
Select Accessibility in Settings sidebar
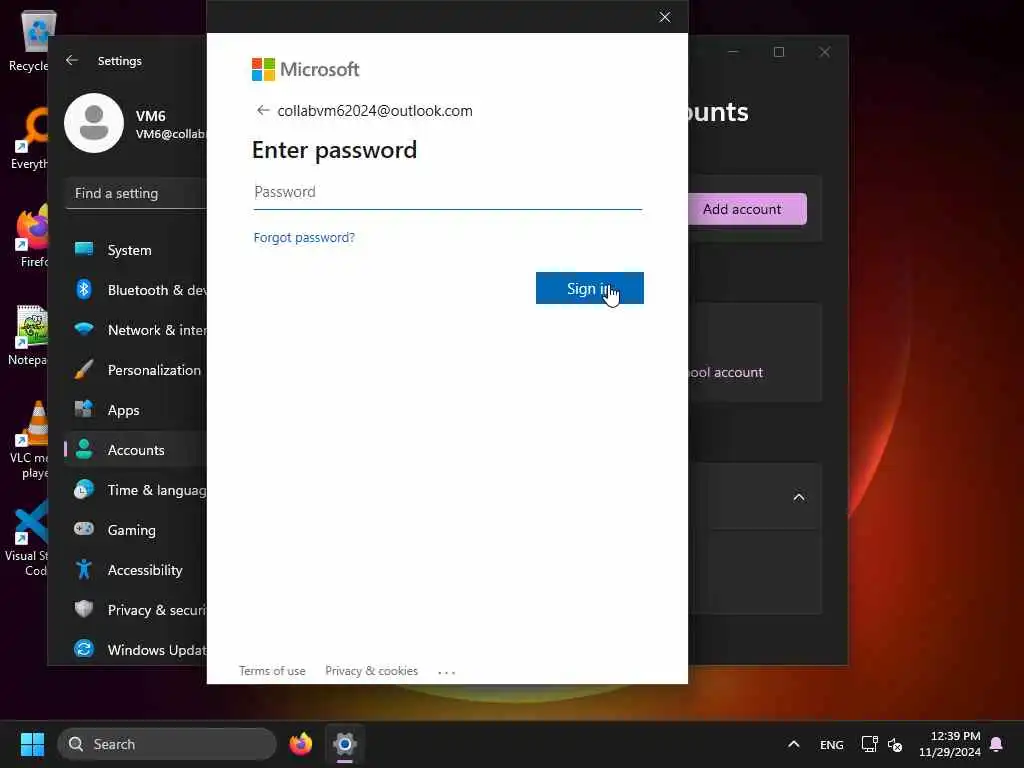coord(136,570)
